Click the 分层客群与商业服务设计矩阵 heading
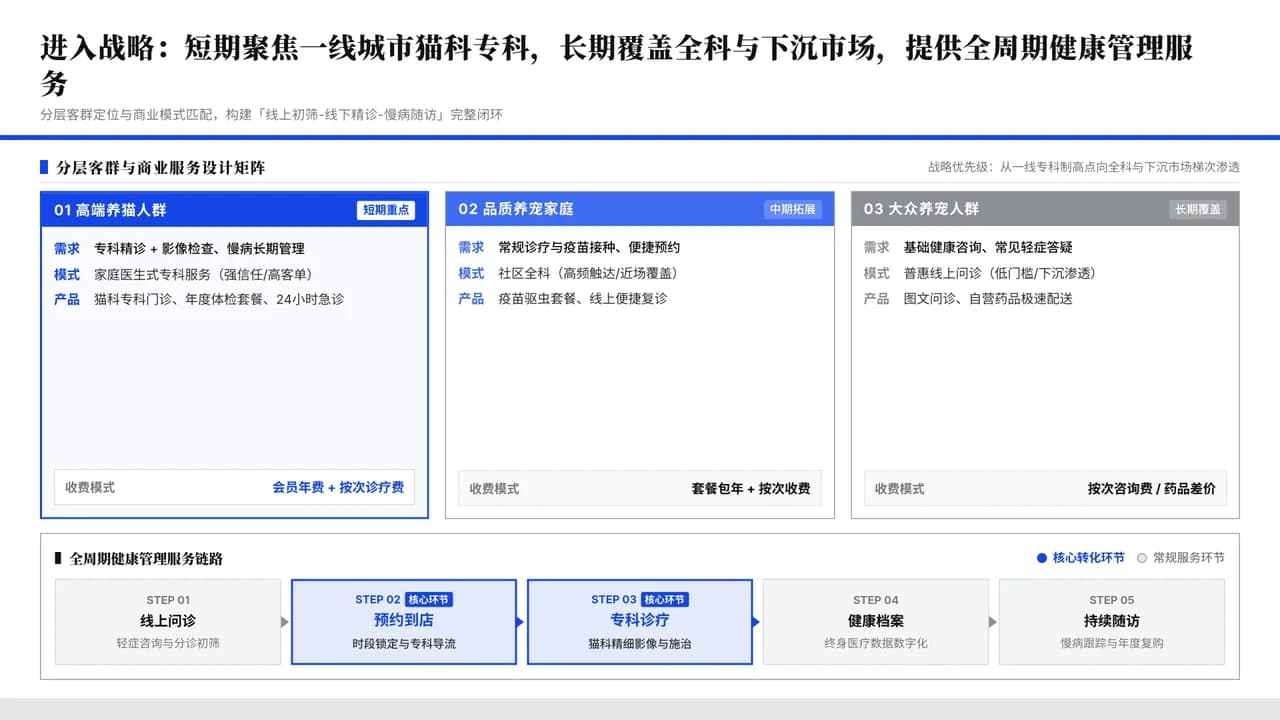The height and width of the screenshot is (720, 1280). [x=161, y=167]
